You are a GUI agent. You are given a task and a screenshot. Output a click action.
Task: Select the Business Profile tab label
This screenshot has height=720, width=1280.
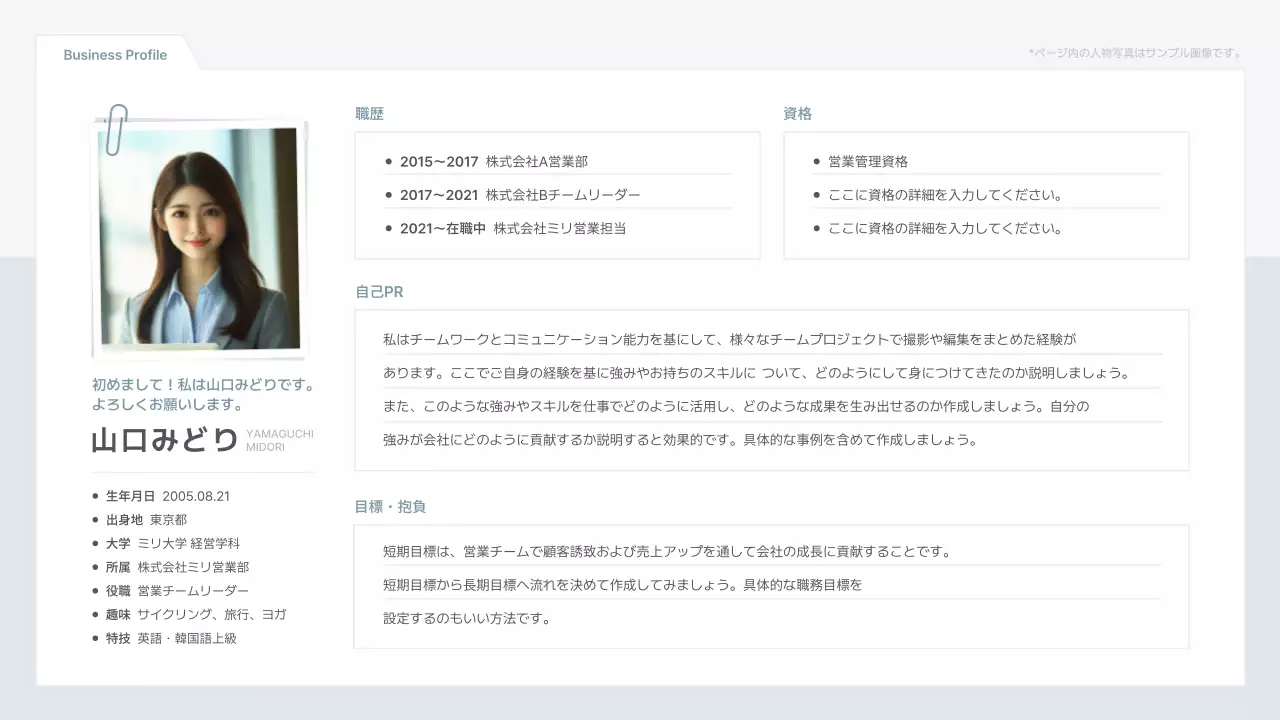click(x=115, y=55)
